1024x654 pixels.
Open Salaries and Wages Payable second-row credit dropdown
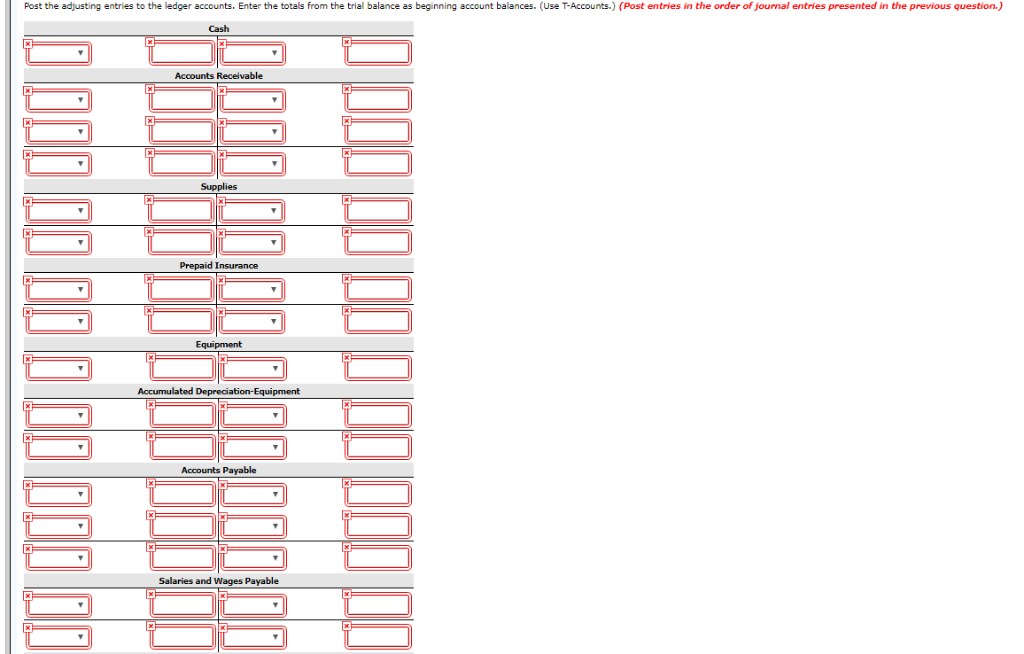pyautogui.click(x=253, y=637)
